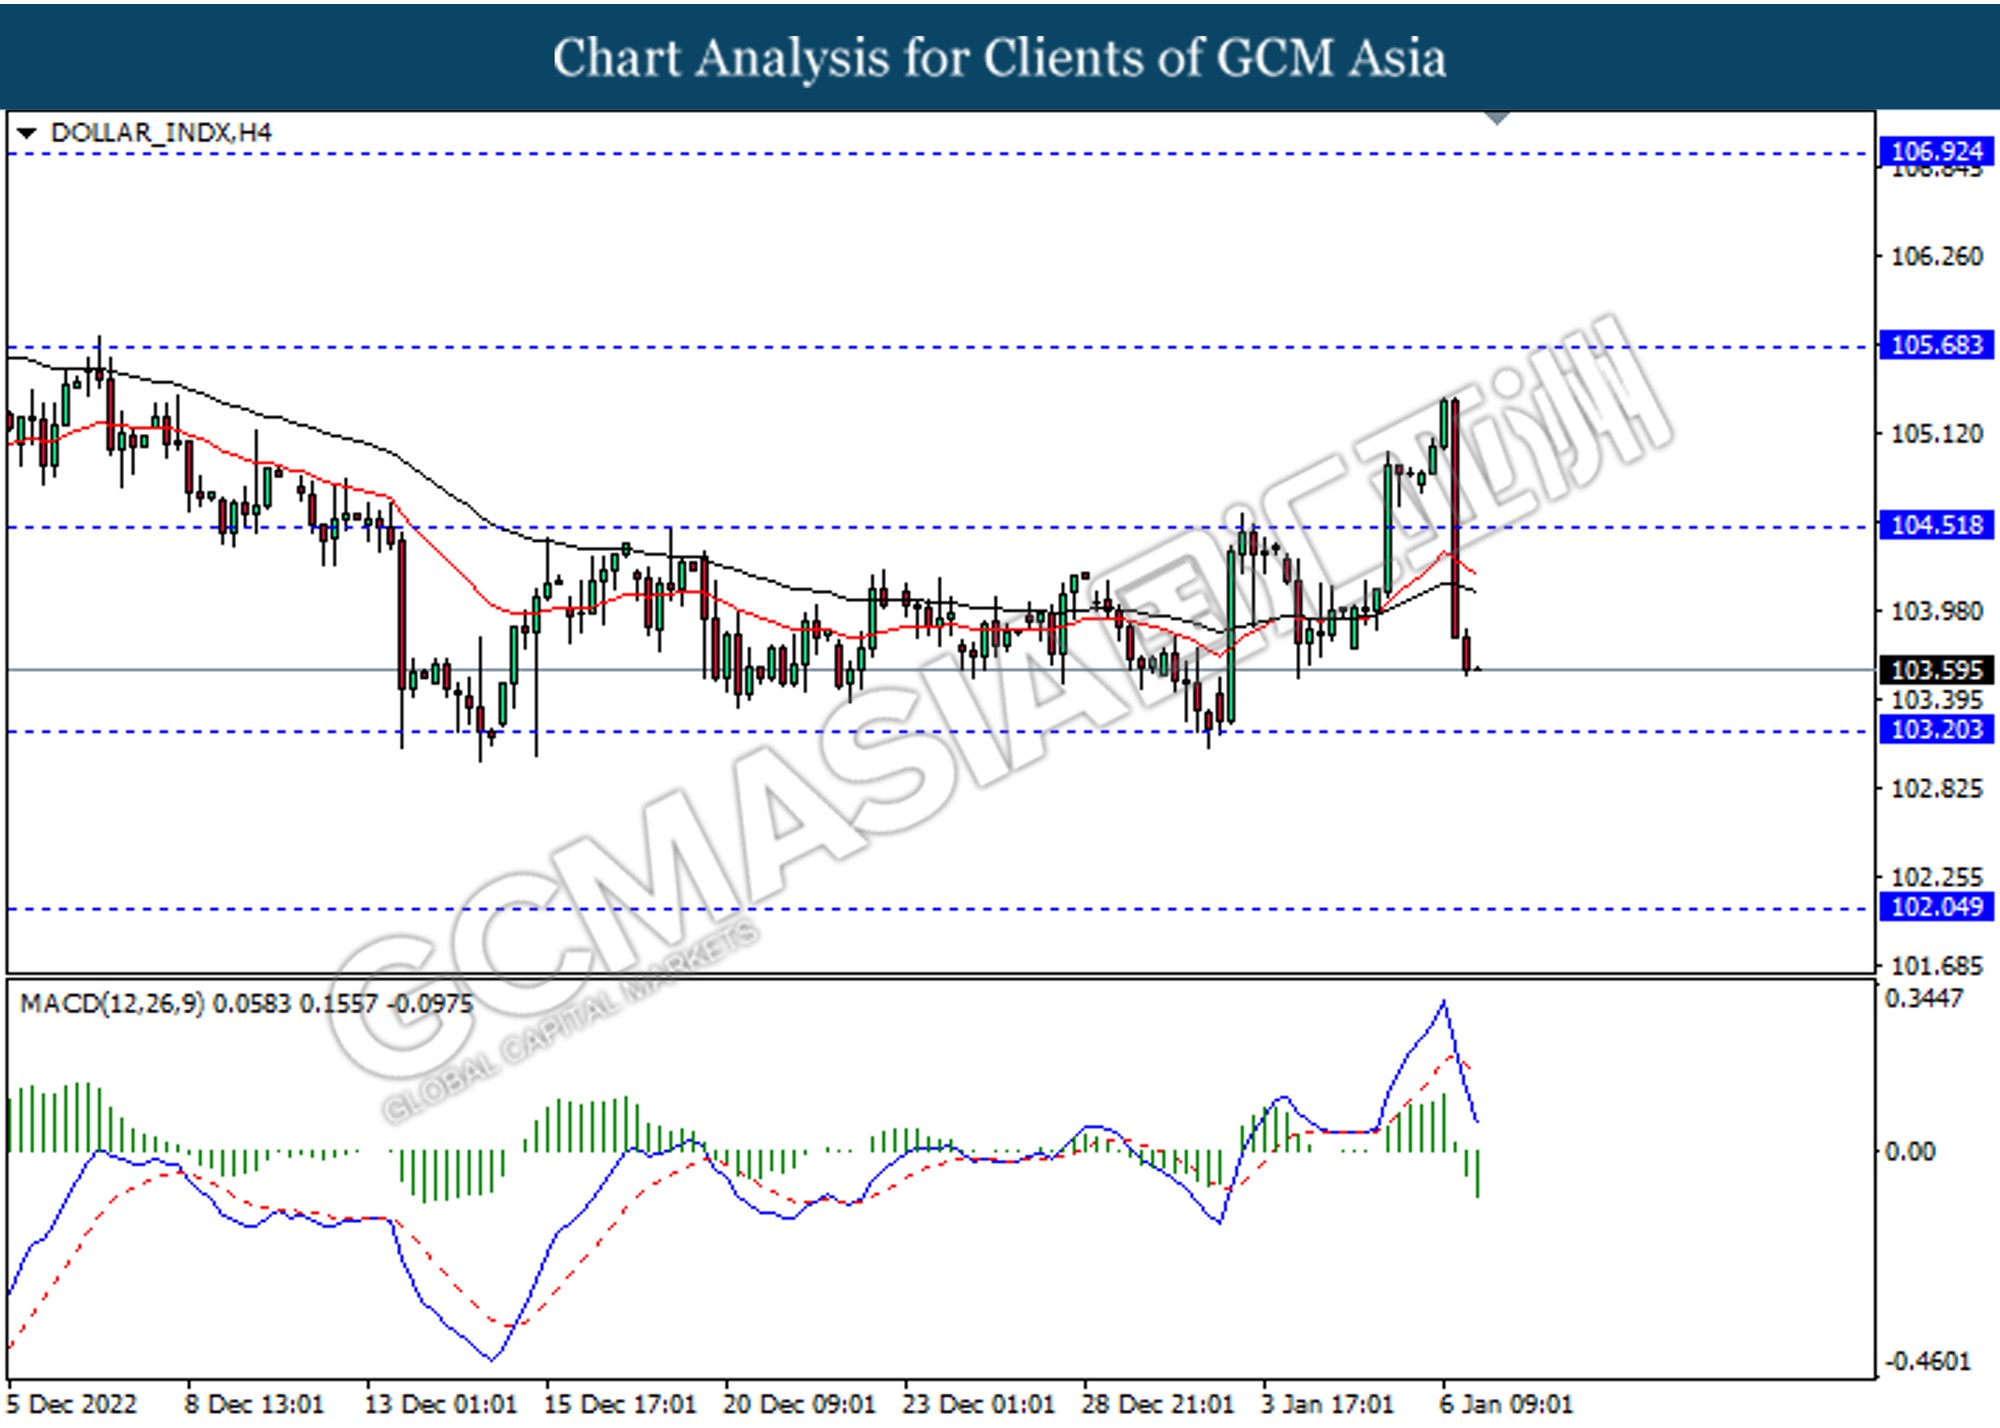This screenshot has height=1428, width=2000.
Task: Click the 6 Jan 09:01 date label
Action: [x=1506, y=1404]
